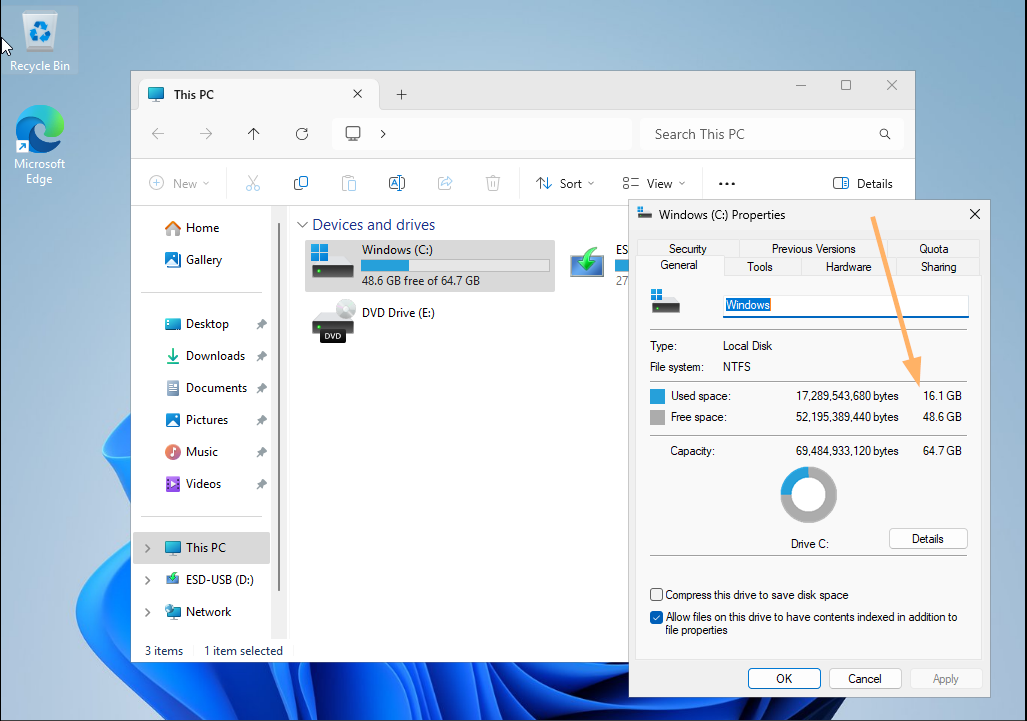Open Downloads folder in sidebar
This screenshot has height=721, width=1027.
point(215,356)
